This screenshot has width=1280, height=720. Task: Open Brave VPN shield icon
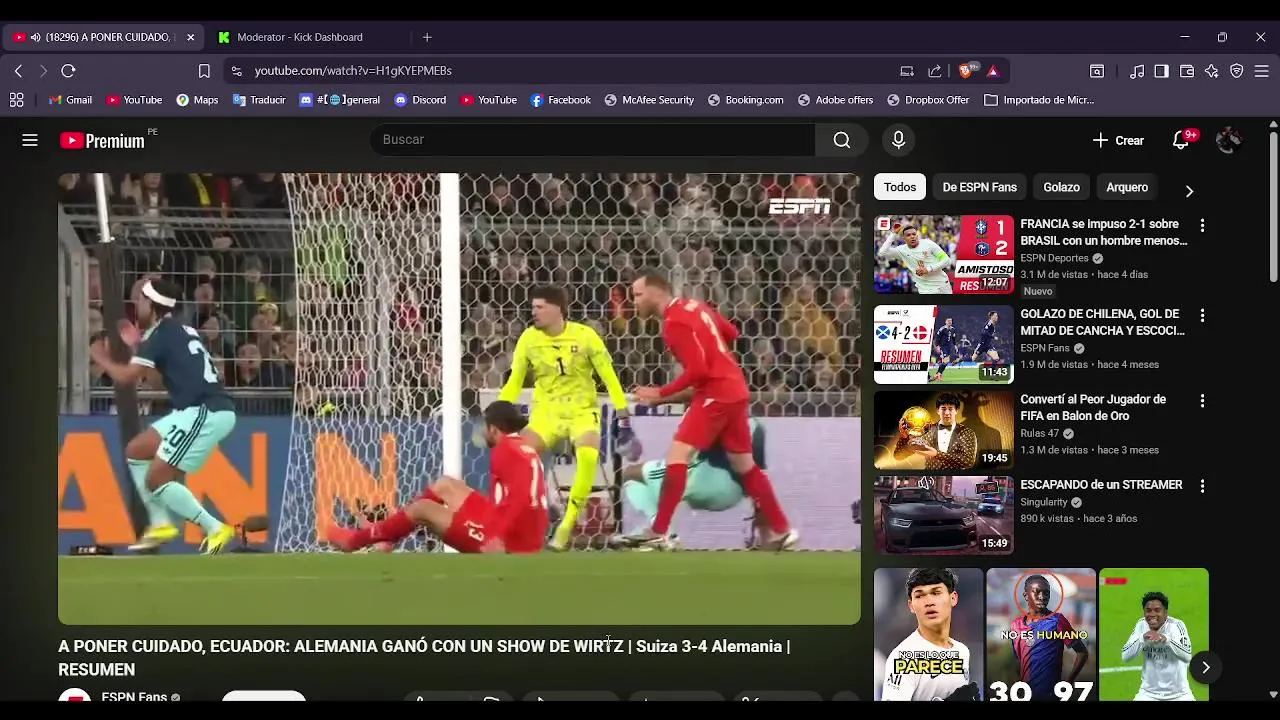click(x=1237, y=71)
